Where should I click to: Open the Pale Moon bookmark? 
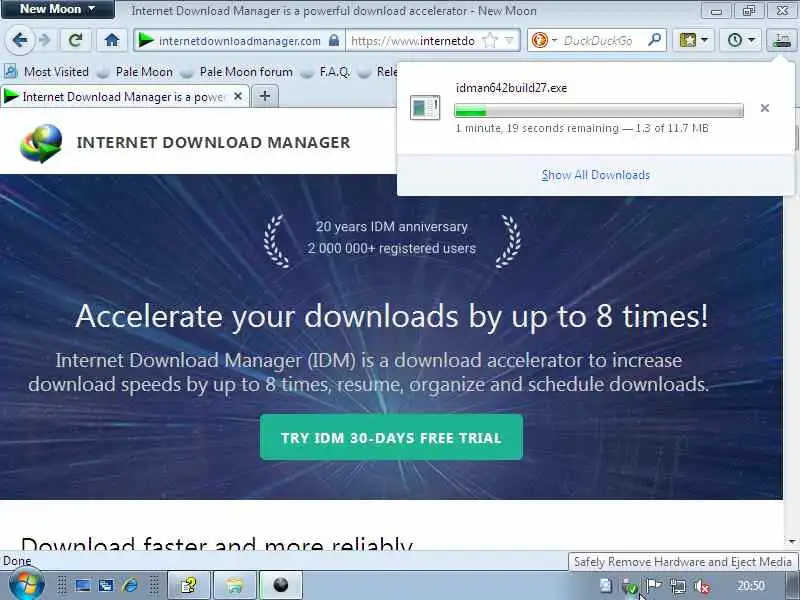(x=136, y=72)
